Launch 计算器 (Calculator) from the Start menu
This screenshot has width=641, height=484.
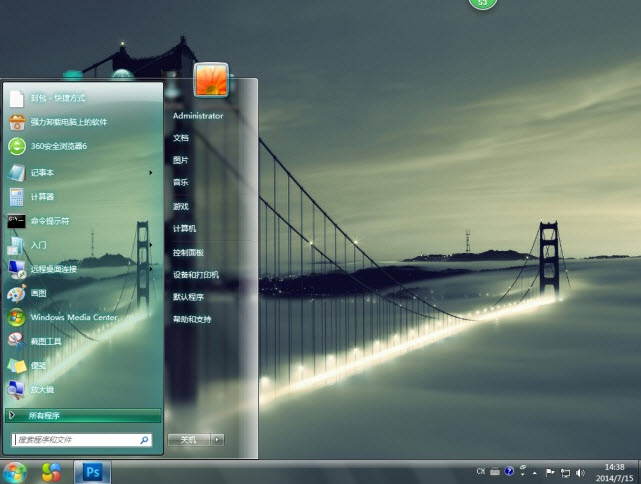click(42, 196)
